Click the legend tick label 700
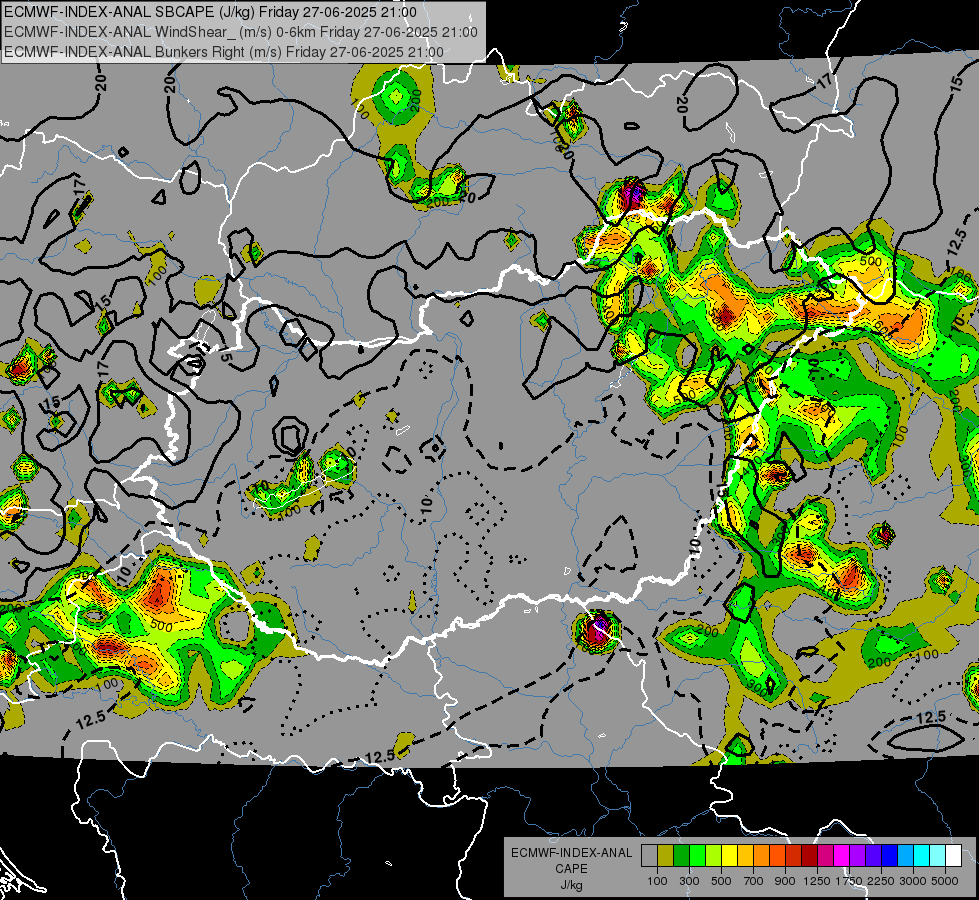 754,881
